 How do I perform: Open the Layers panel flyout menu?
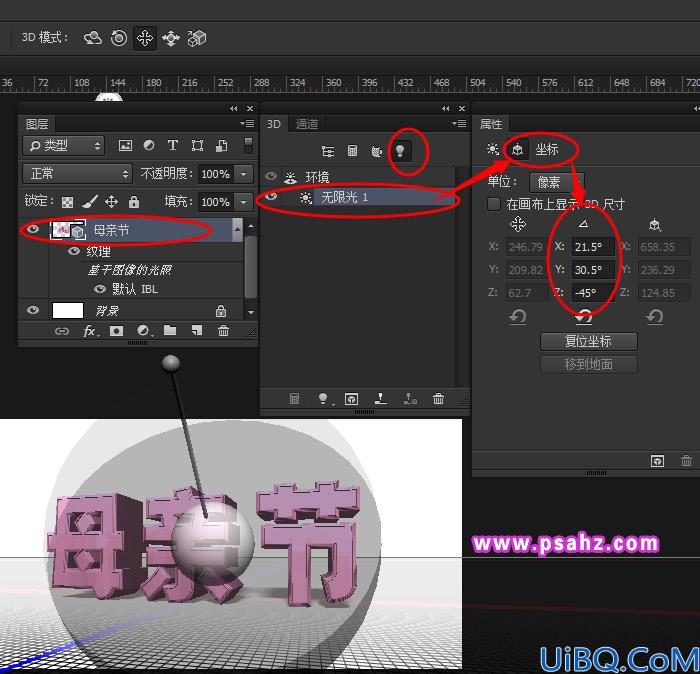point(247,124)
